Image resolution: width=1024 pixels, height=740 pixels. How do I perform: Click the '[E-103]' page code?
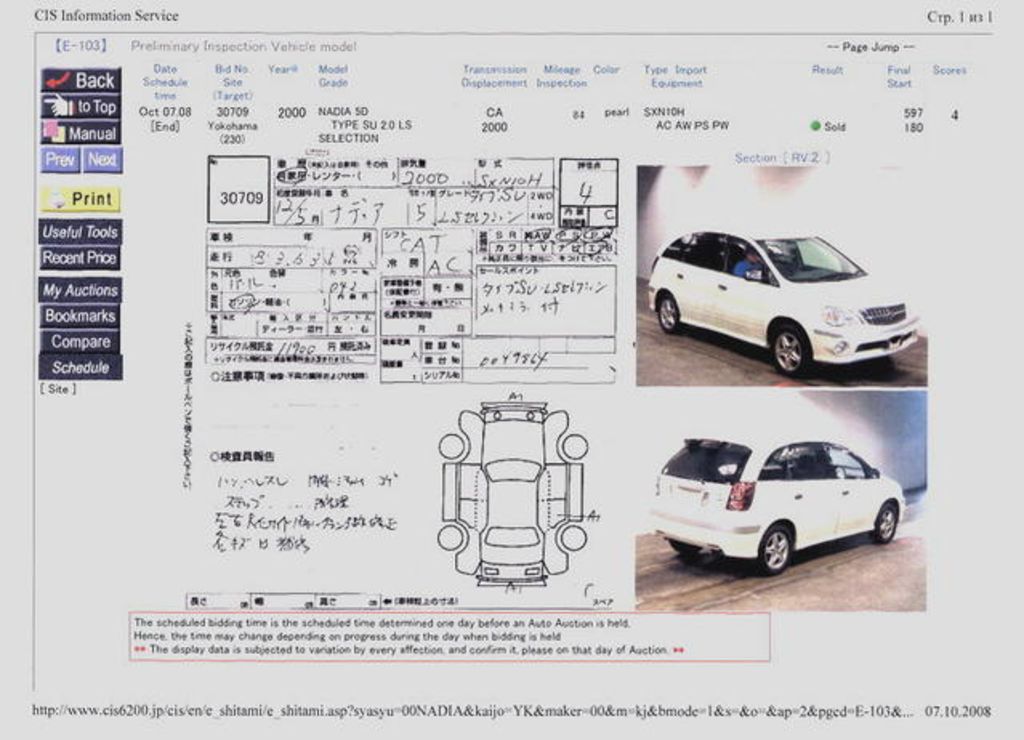coord(81,46)
